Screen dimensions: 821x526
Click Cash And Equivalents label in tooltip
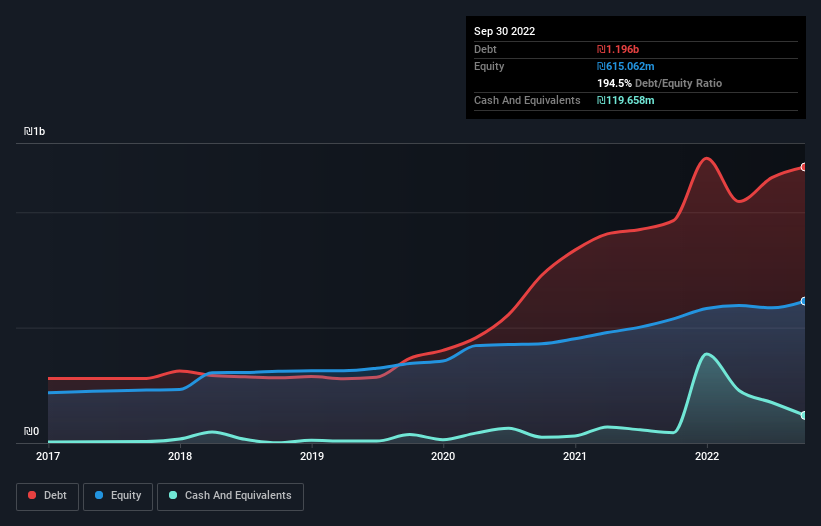tap(527, 100)
